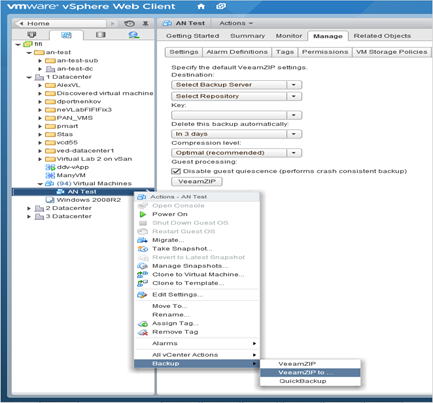
Task: Click the link icon beside the header home icon
Action: click(x=221, y=6)
